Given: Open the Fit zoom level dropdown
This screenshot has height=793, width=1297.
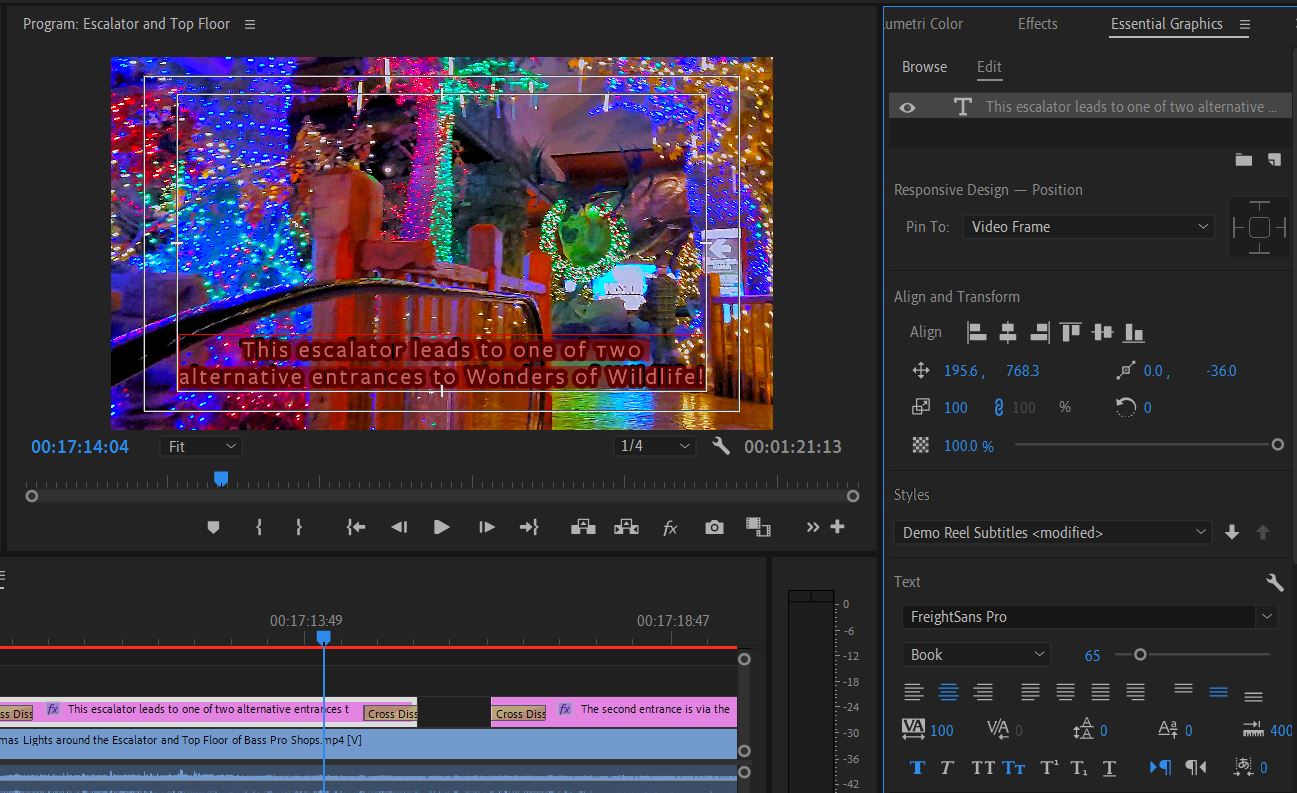Looking at the screenshot, I should [x=201, y=446].
